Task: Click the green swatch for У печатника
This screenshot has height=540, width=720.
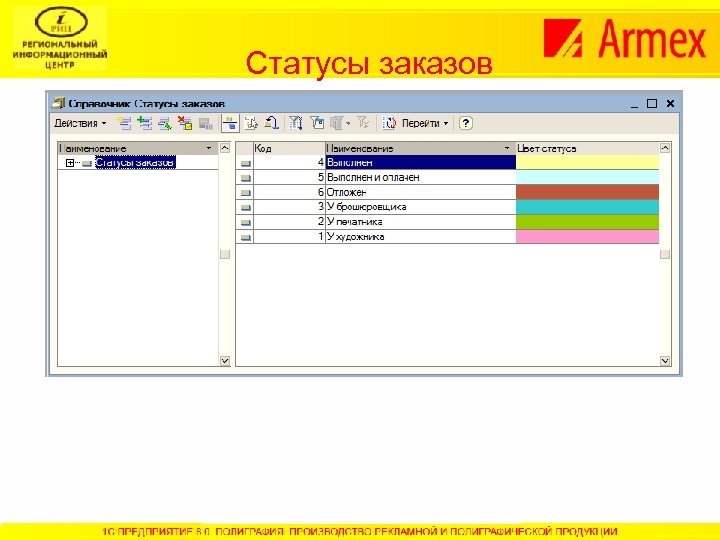Action: point(587,222)
